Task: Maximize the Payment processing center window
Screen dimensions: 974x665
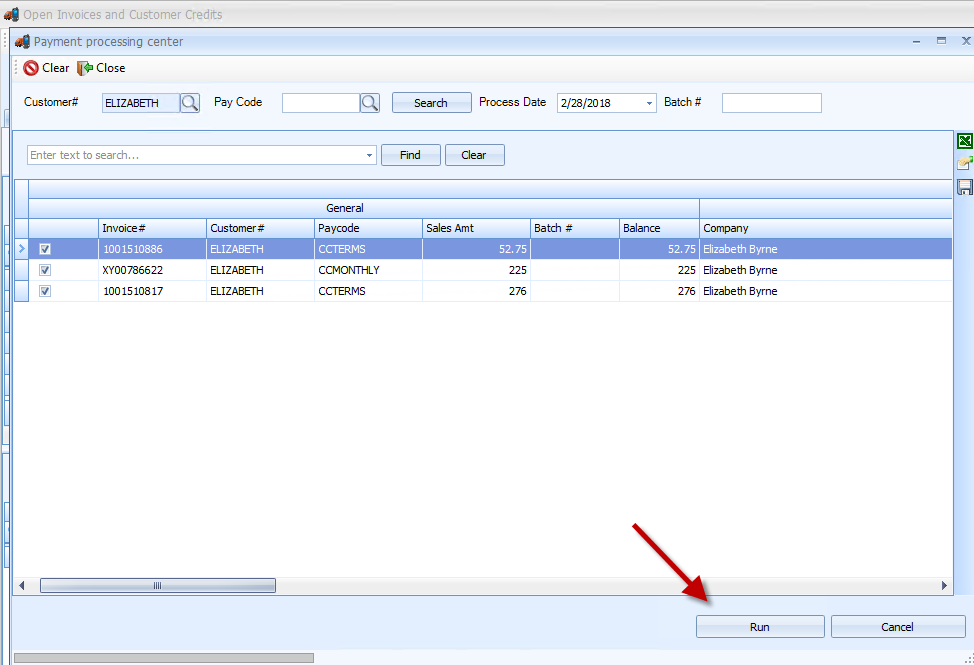Action: click(x=942, y=41)
